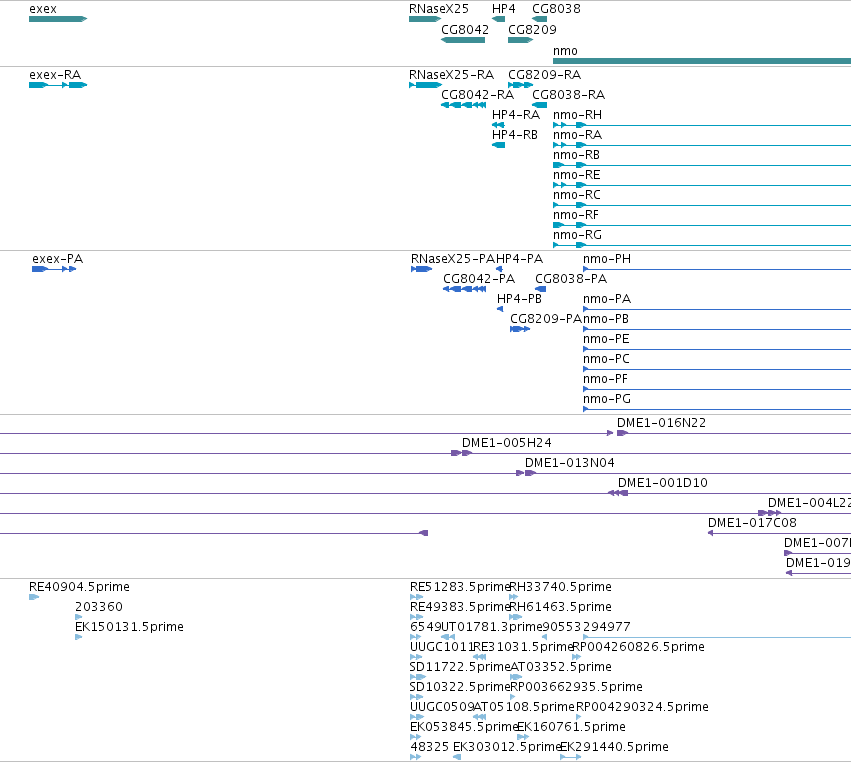This screenshot has height=762, width=851.
Task: Click the nmo-PF protein label
Action: [x=605, y=379]
